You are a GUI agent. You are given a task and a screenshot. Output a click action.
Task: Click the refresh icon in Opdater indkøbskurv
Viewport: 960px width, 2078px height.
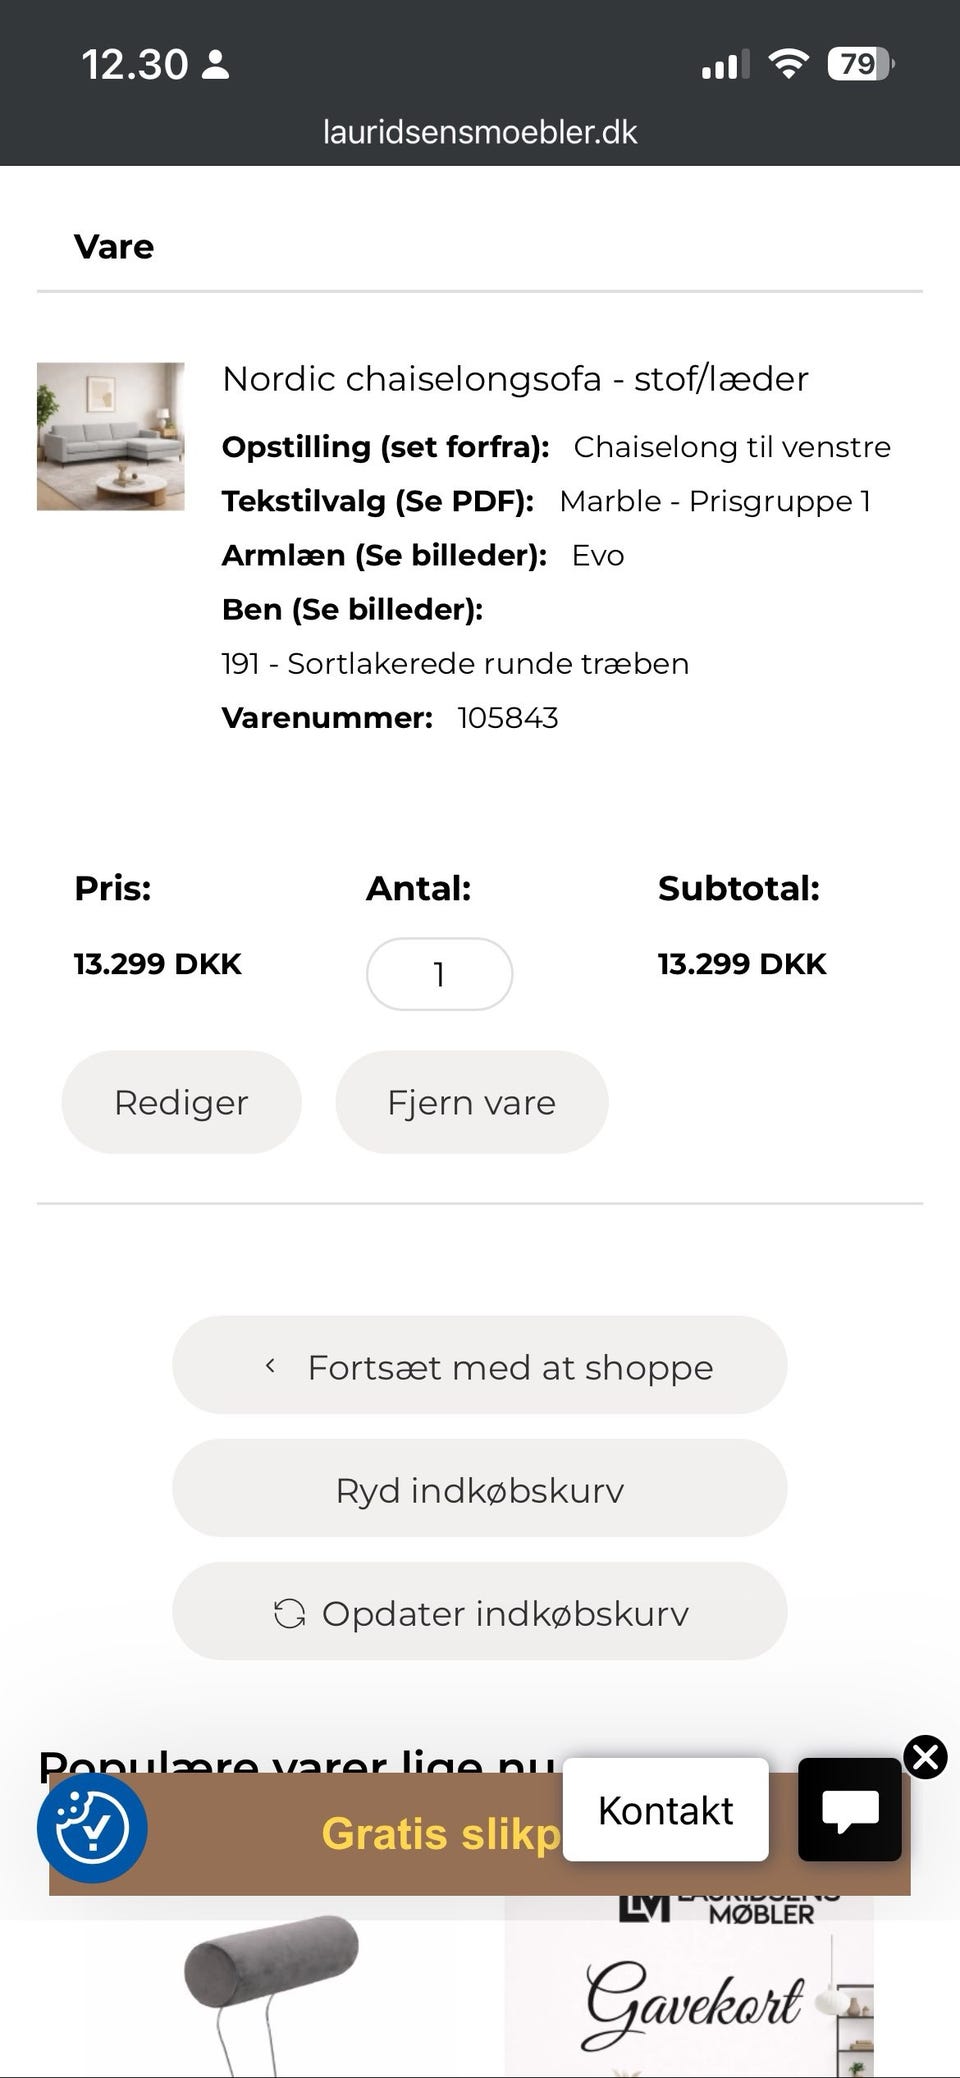pos(289,1613)
